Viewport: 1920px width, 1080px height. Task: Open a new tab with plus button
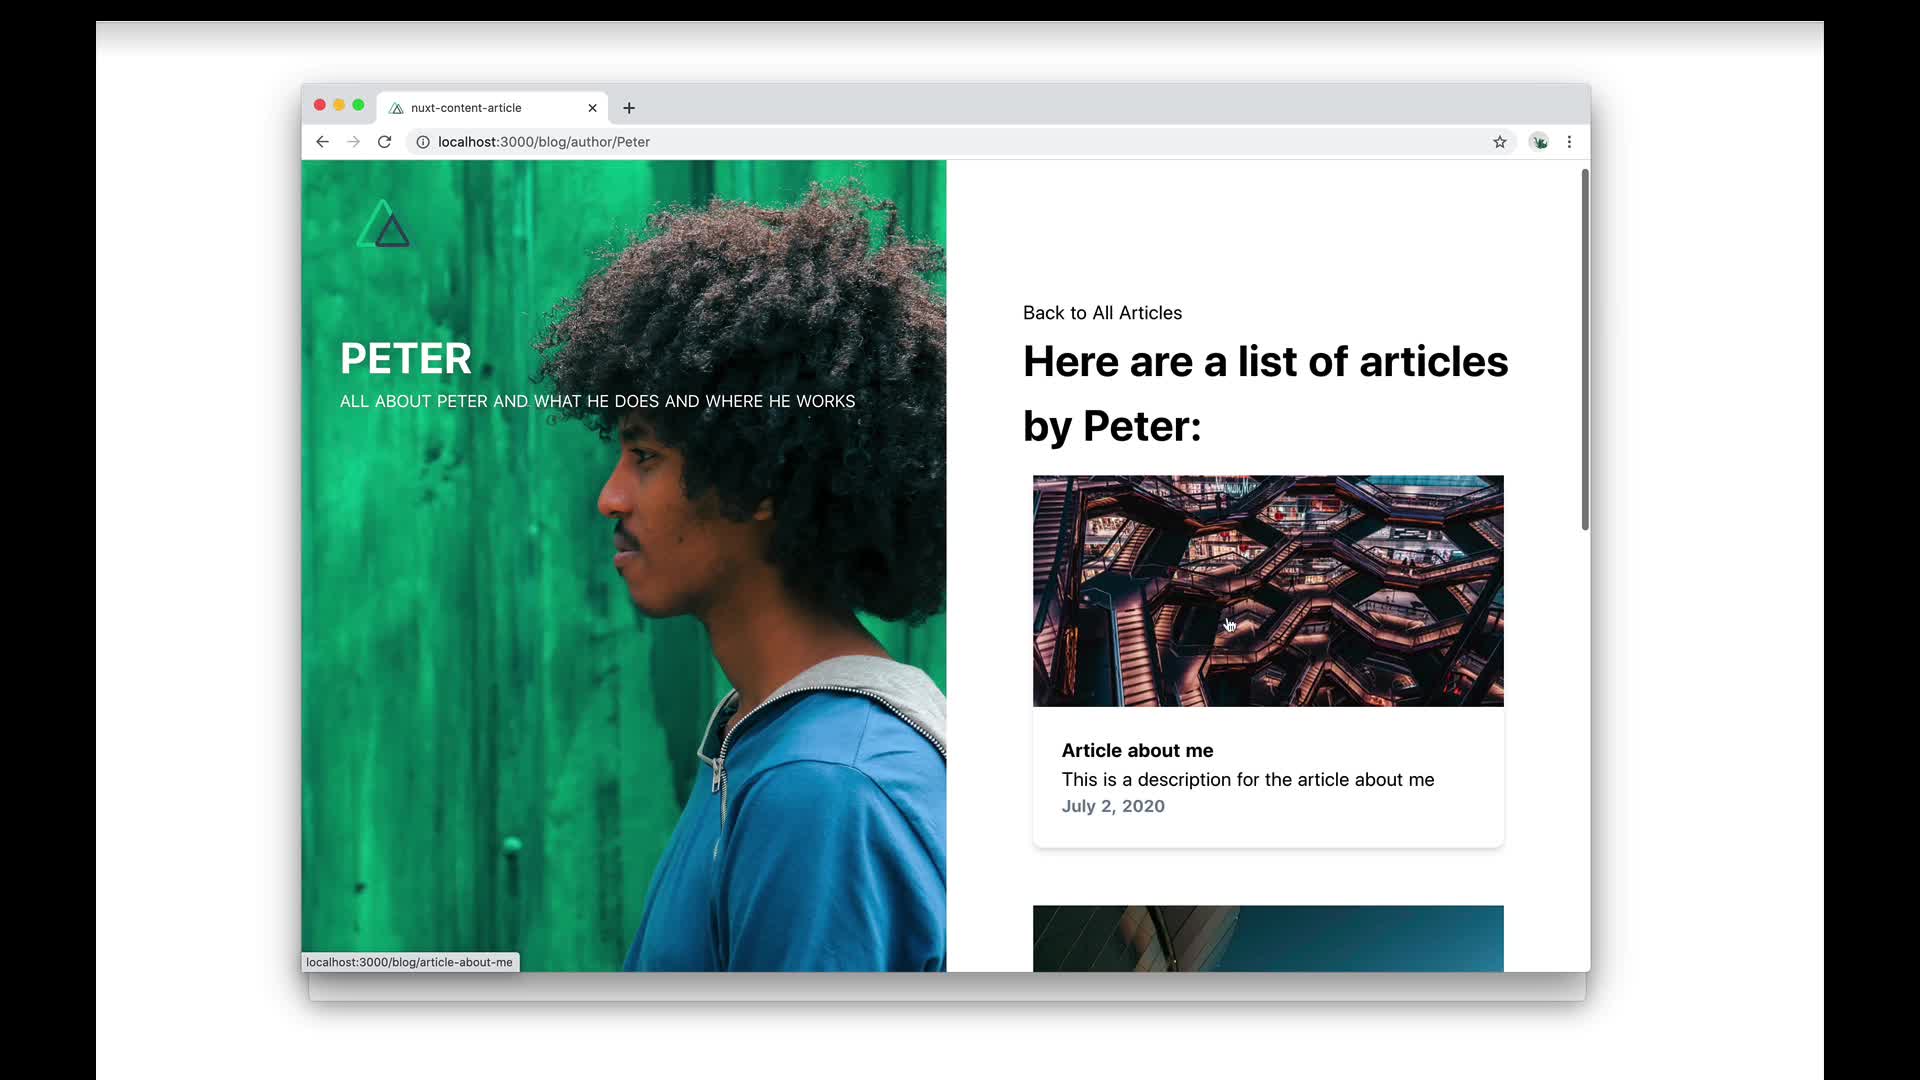629,108
